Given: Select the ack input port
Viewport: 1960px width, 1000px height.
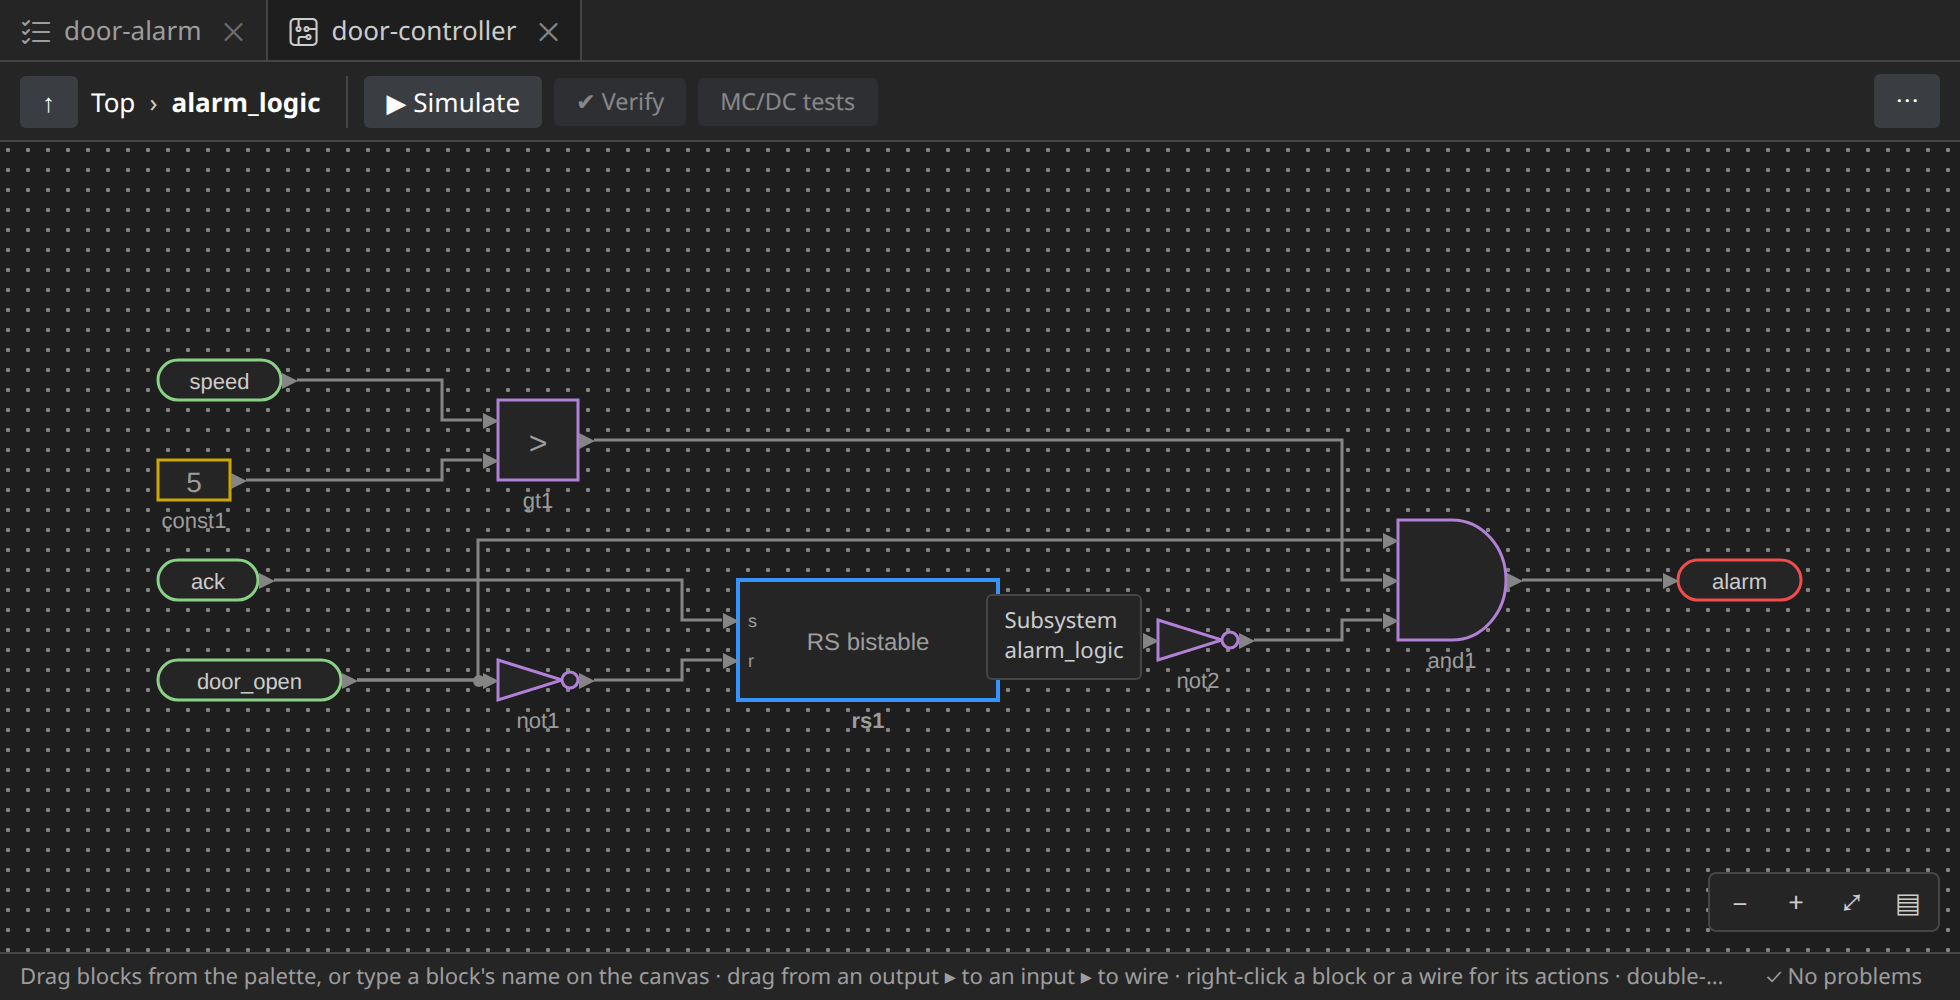Looking at the screenshot, I should (x=208, y=581).
